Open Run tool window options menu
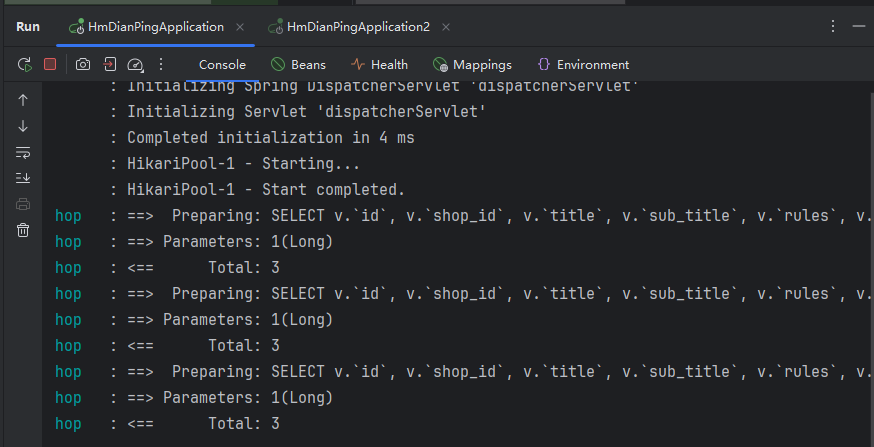 pyautogui.click(x=833, y=26)
